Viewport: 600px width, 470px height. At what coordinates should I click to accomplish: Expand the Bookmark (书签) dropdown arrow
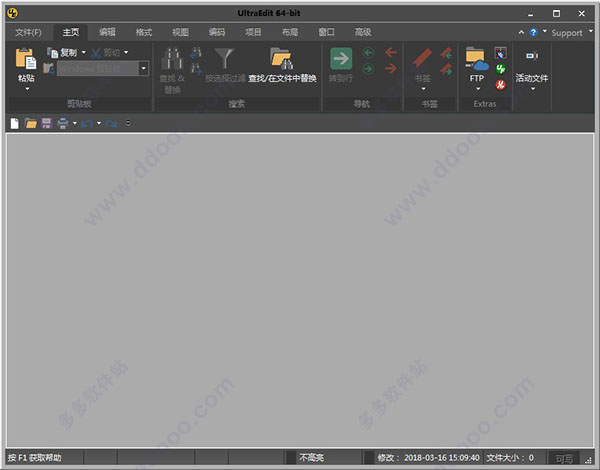423,89
